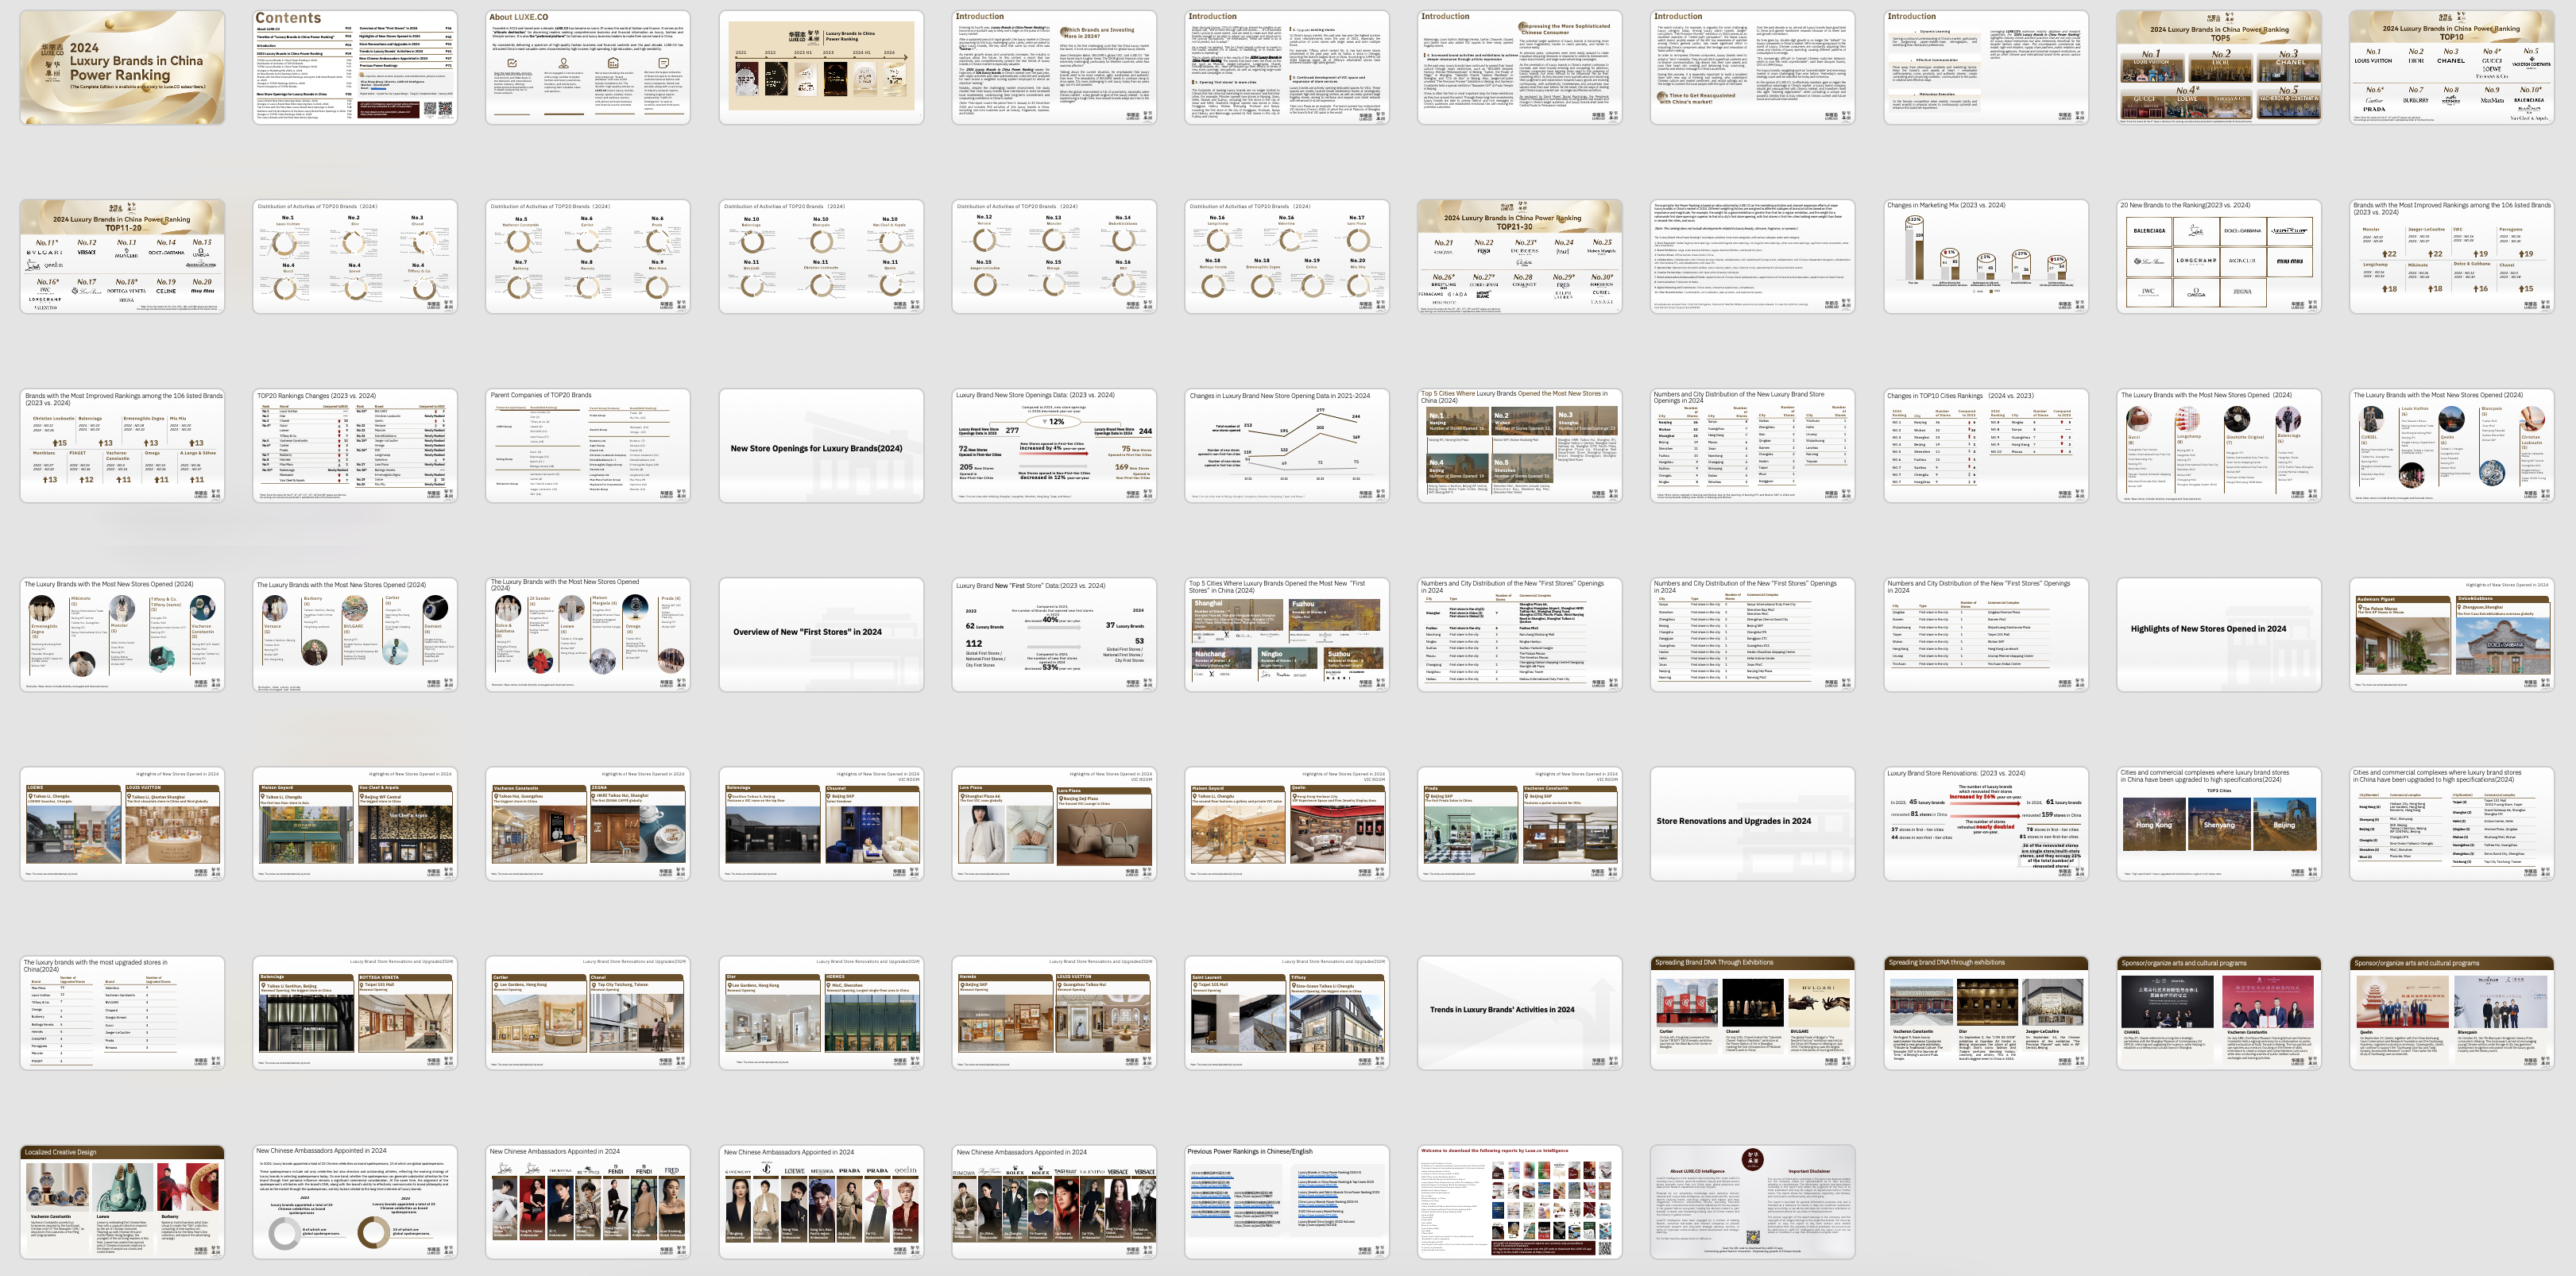Click the Highlights of New Stores Opened title slide

tap(2218, 635)
